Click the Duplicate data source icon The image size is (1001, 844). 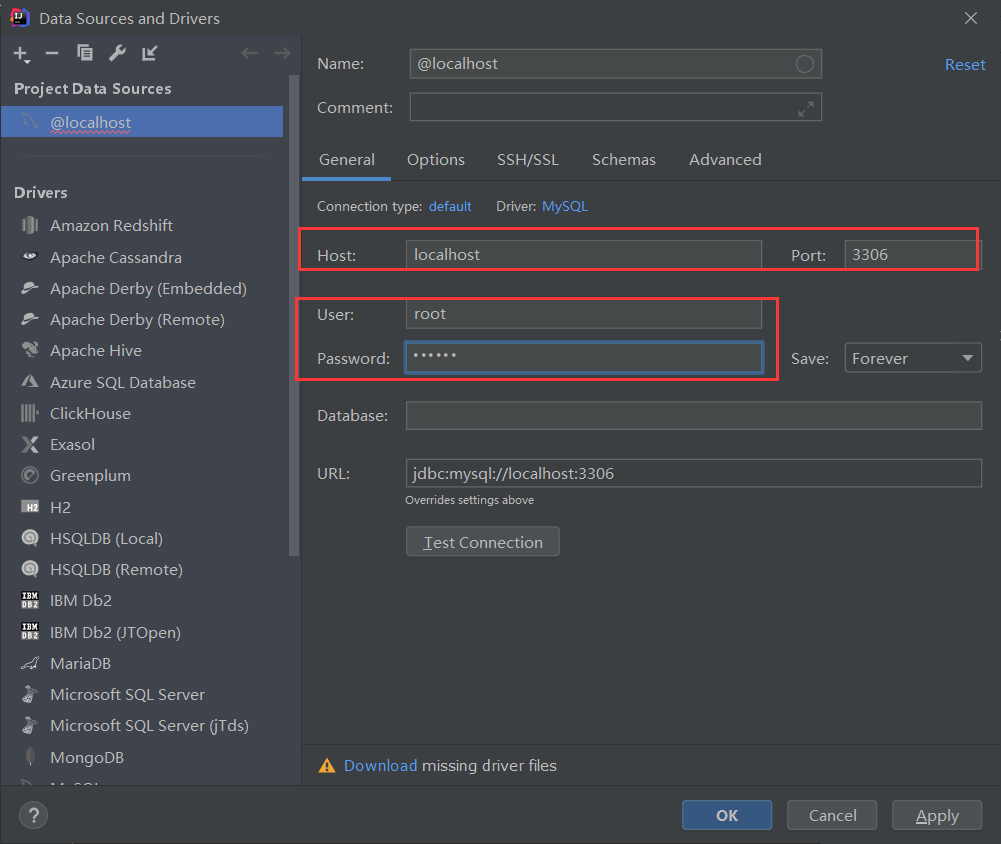(x=85, y=53)
